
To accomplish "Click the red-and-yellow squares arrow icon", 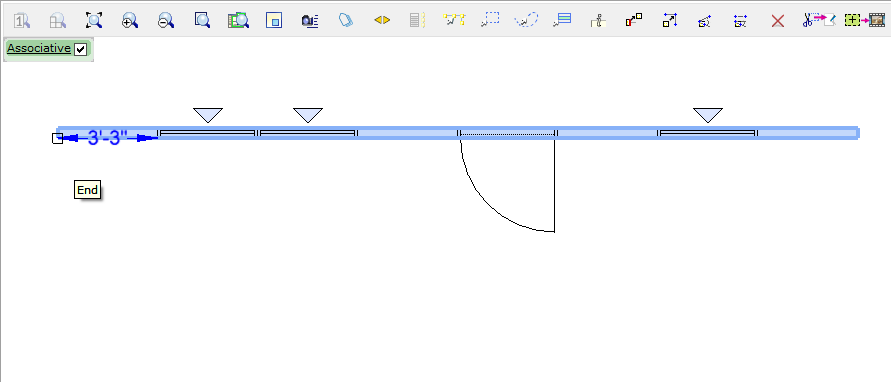I will pyautogui.click(x=634, y=21).
